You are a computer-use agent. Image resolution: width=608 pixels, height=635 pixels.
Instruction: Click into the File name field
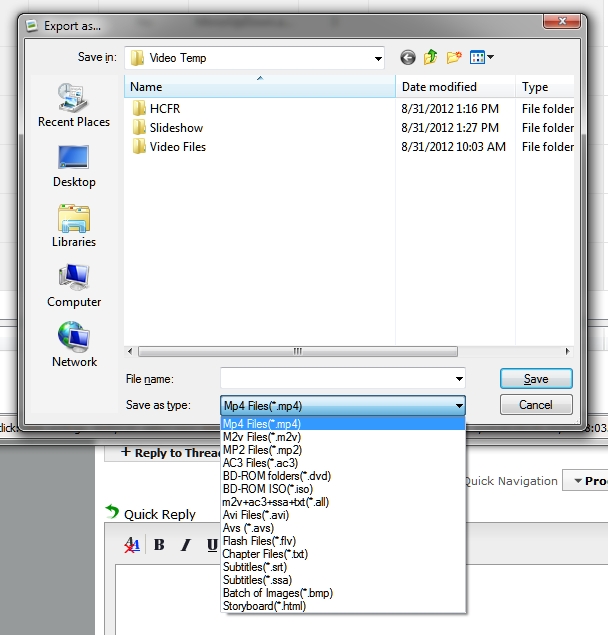(x=337, y=379)
